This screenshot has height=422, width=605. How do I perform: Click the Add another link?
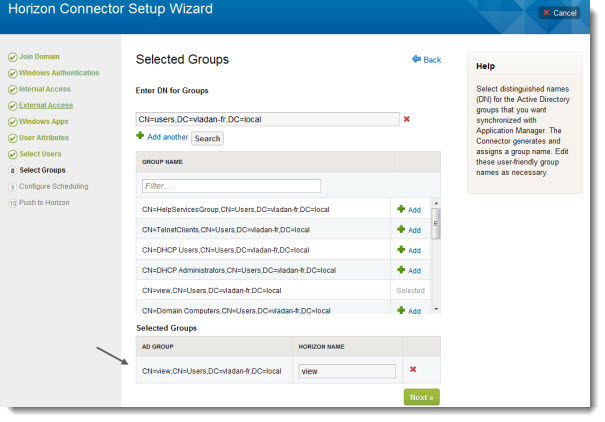[167, 137]
